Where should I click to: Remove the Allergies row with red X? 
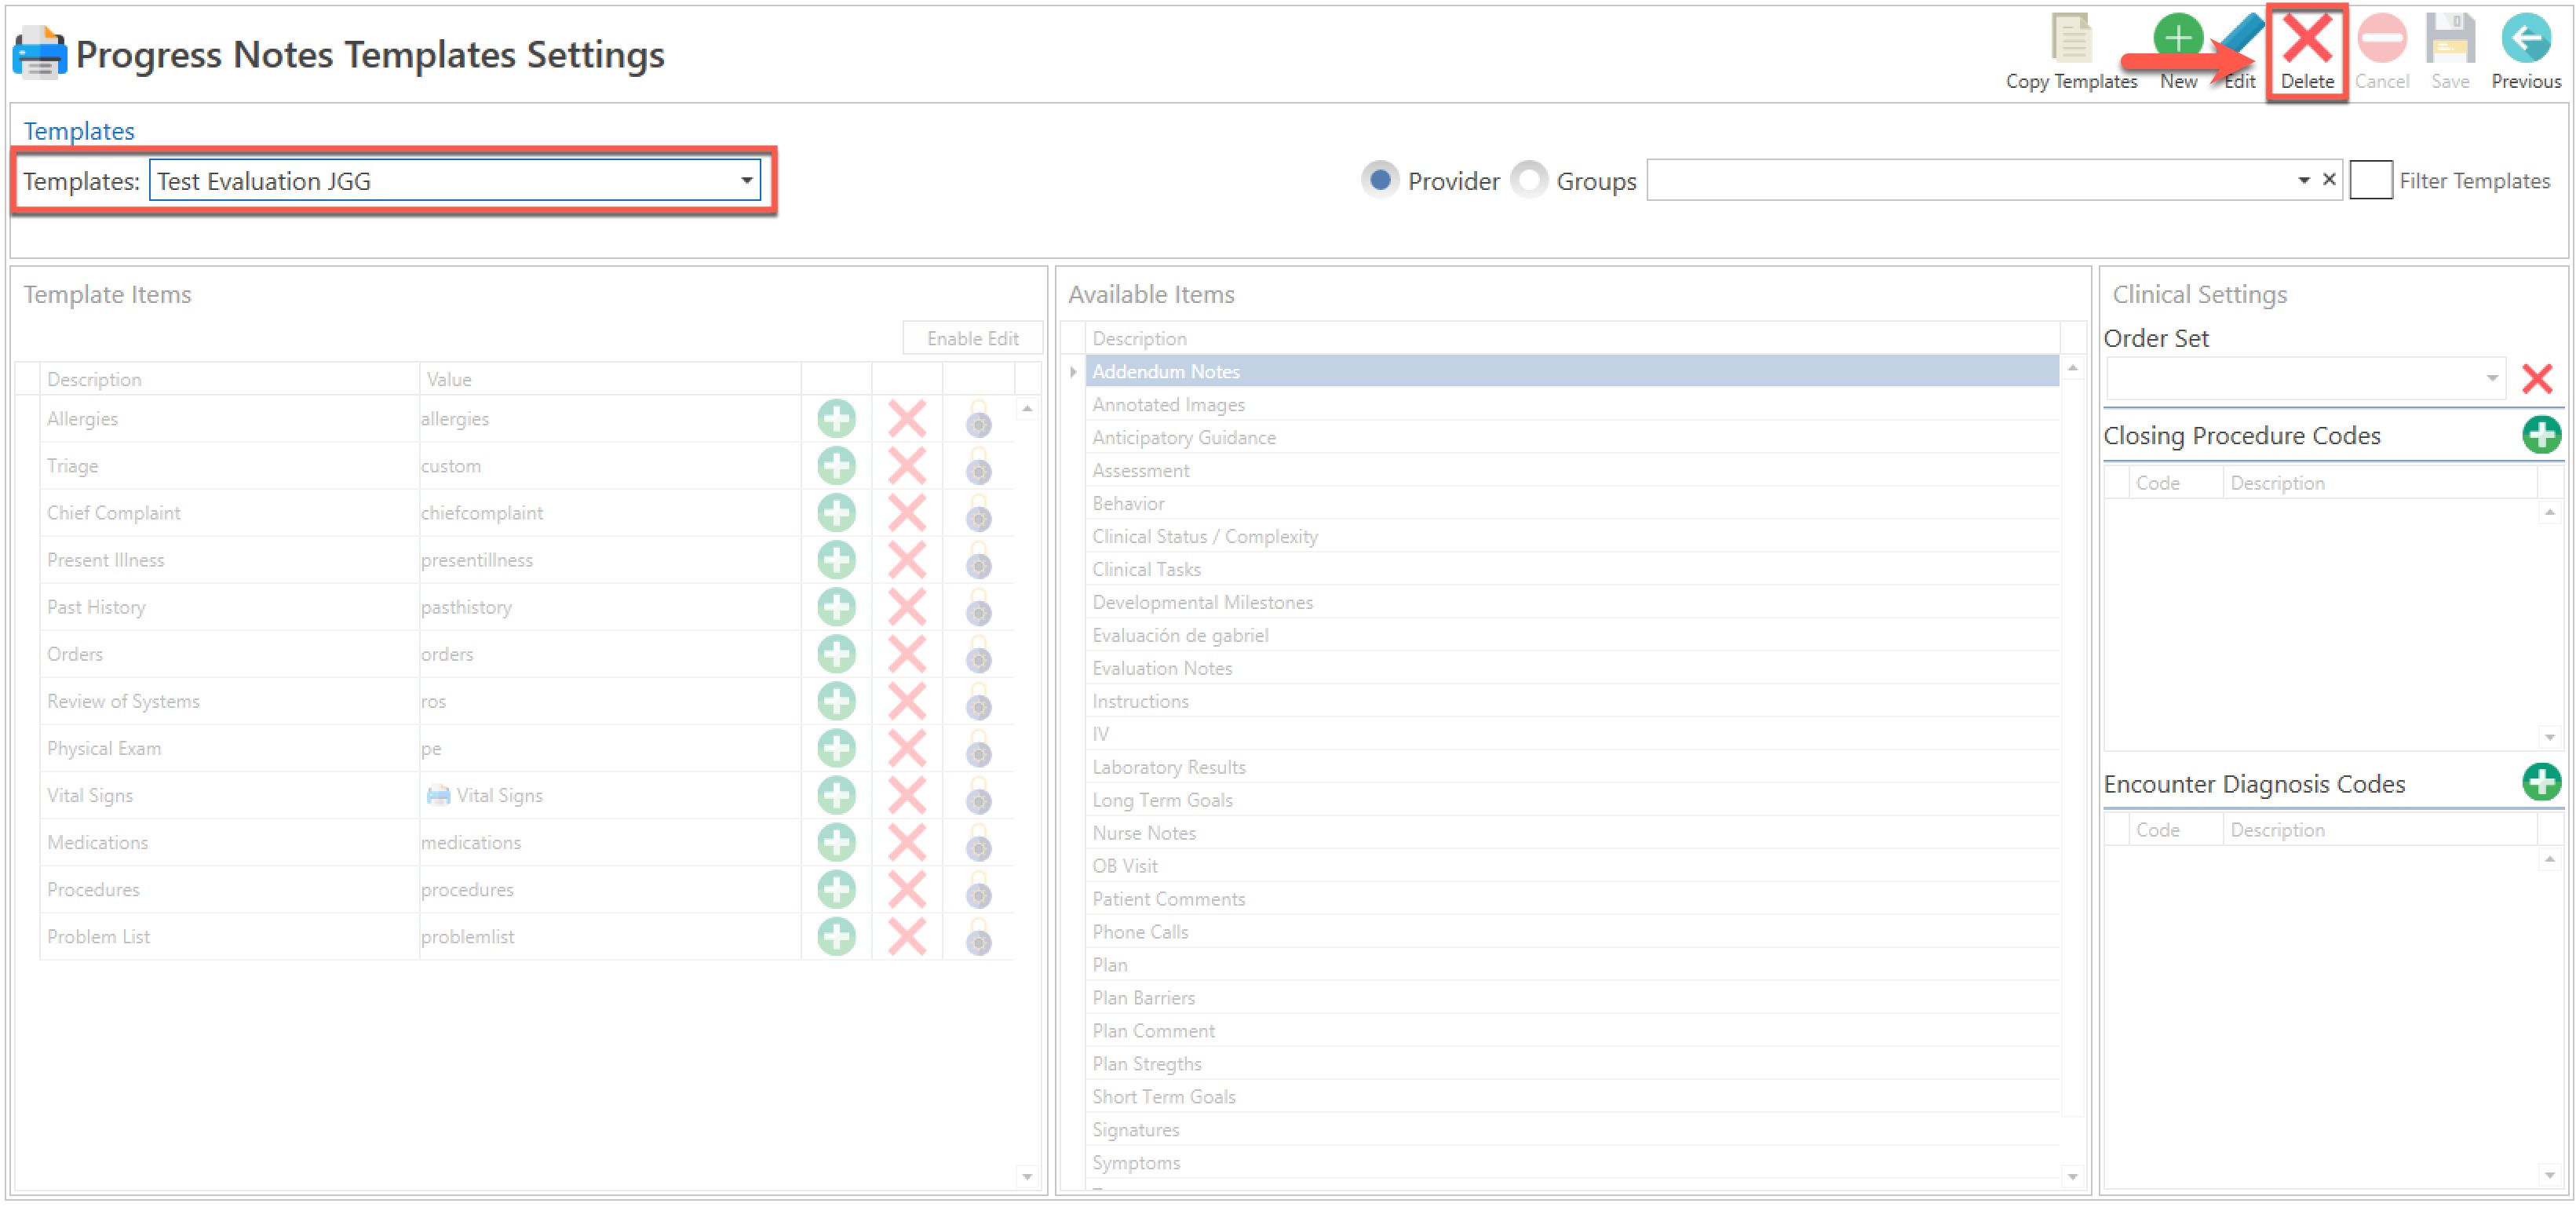click(x=906, y=419)
